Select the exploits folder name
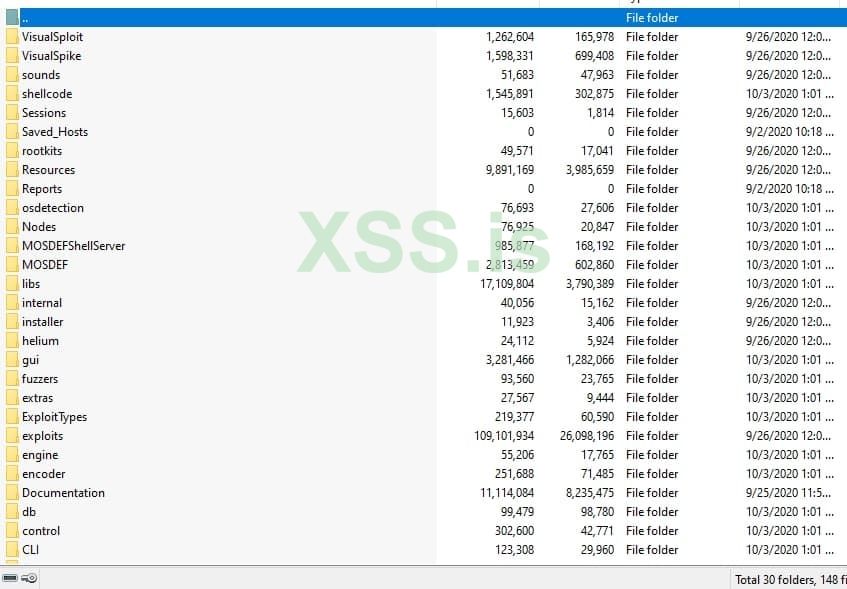The image size is (847, 589). tap(42, 436)
